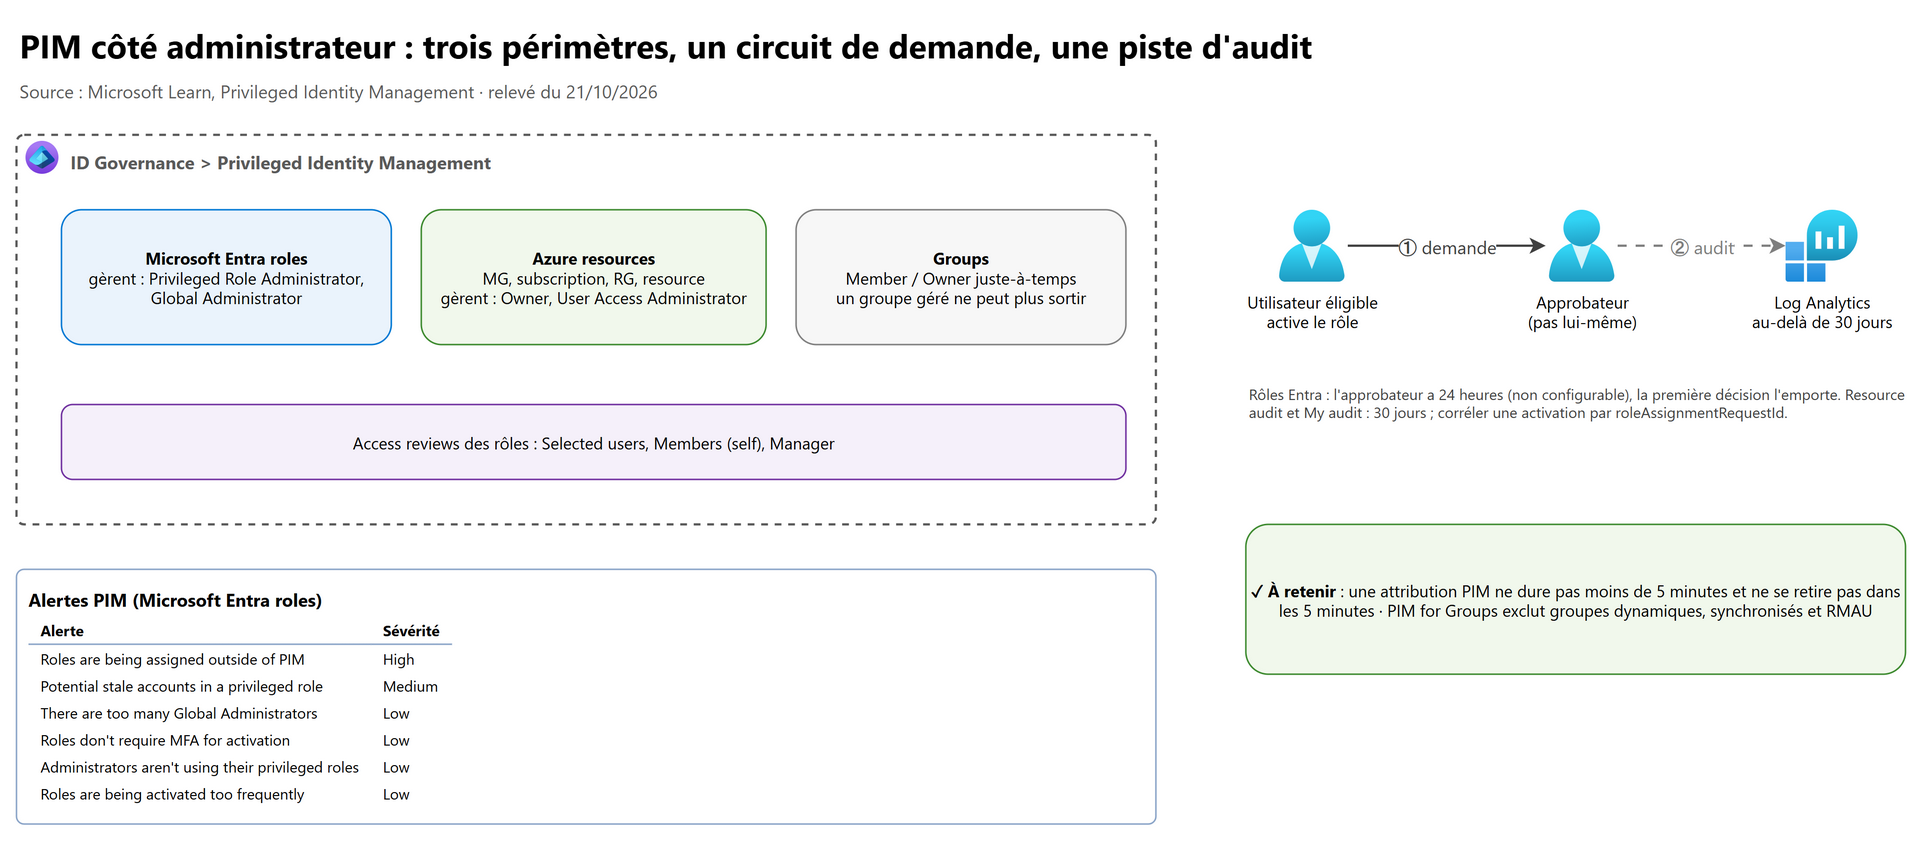Image resolution: width=1925 pixels, height=843 pixels.
Task: Select the eligible user person icon
Action: pyautogui.click(x=1312, y=246)
